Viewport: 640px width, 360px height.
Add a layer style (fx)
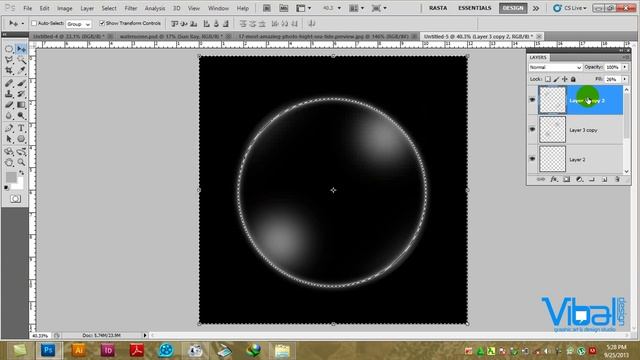point(554,180)
